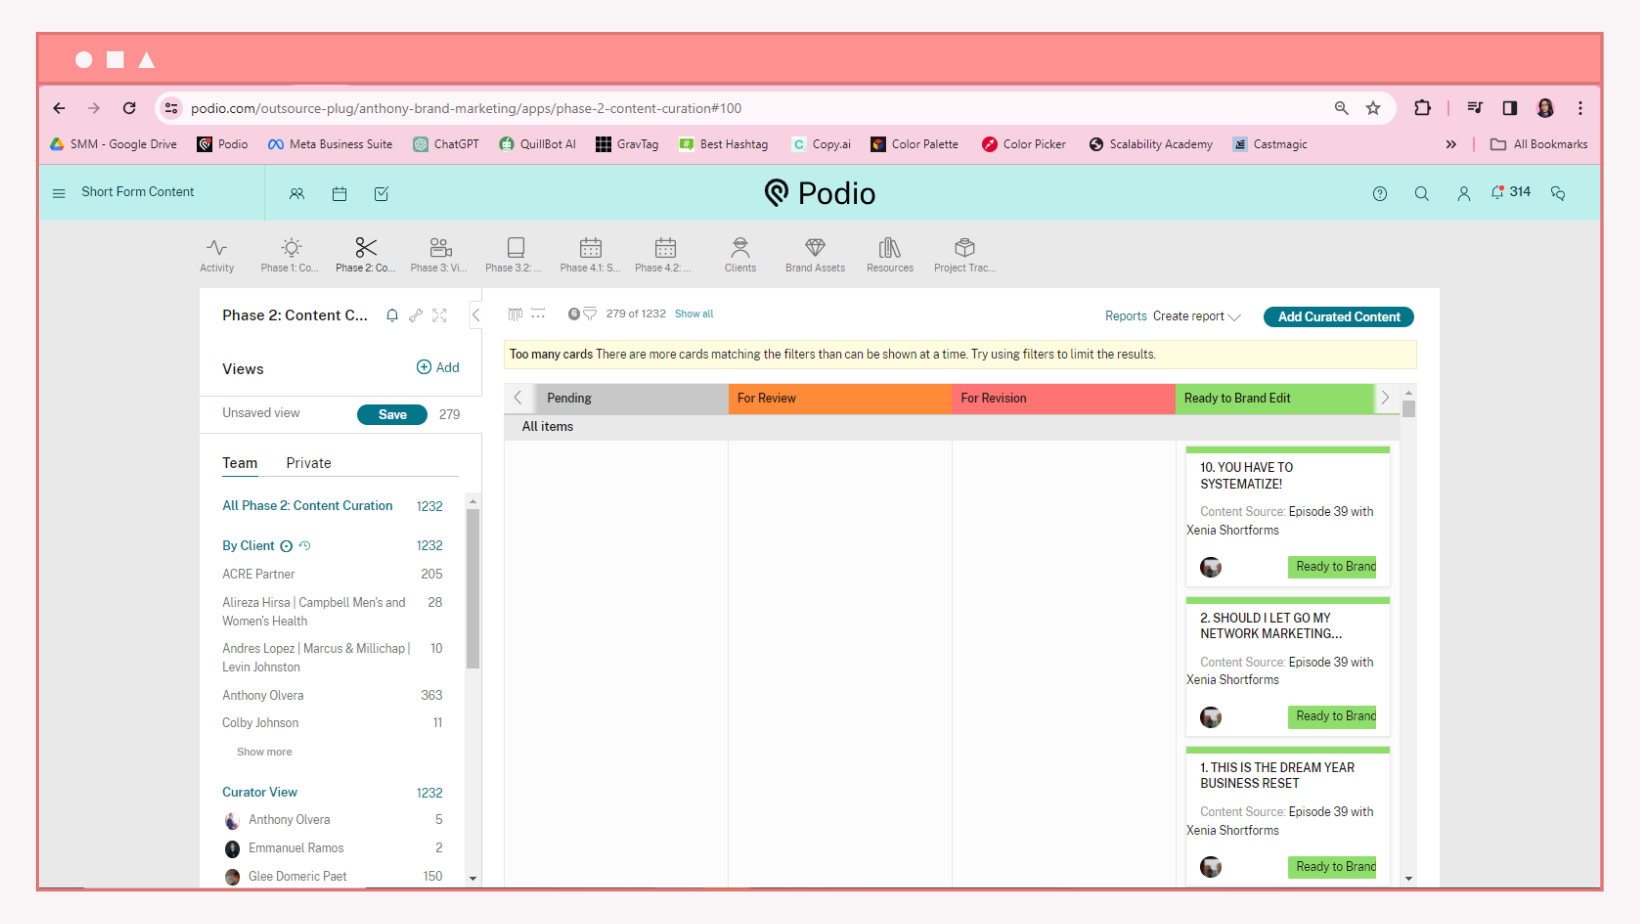Add a new view
1640x924 pixels.
click(x=438, y=368)
